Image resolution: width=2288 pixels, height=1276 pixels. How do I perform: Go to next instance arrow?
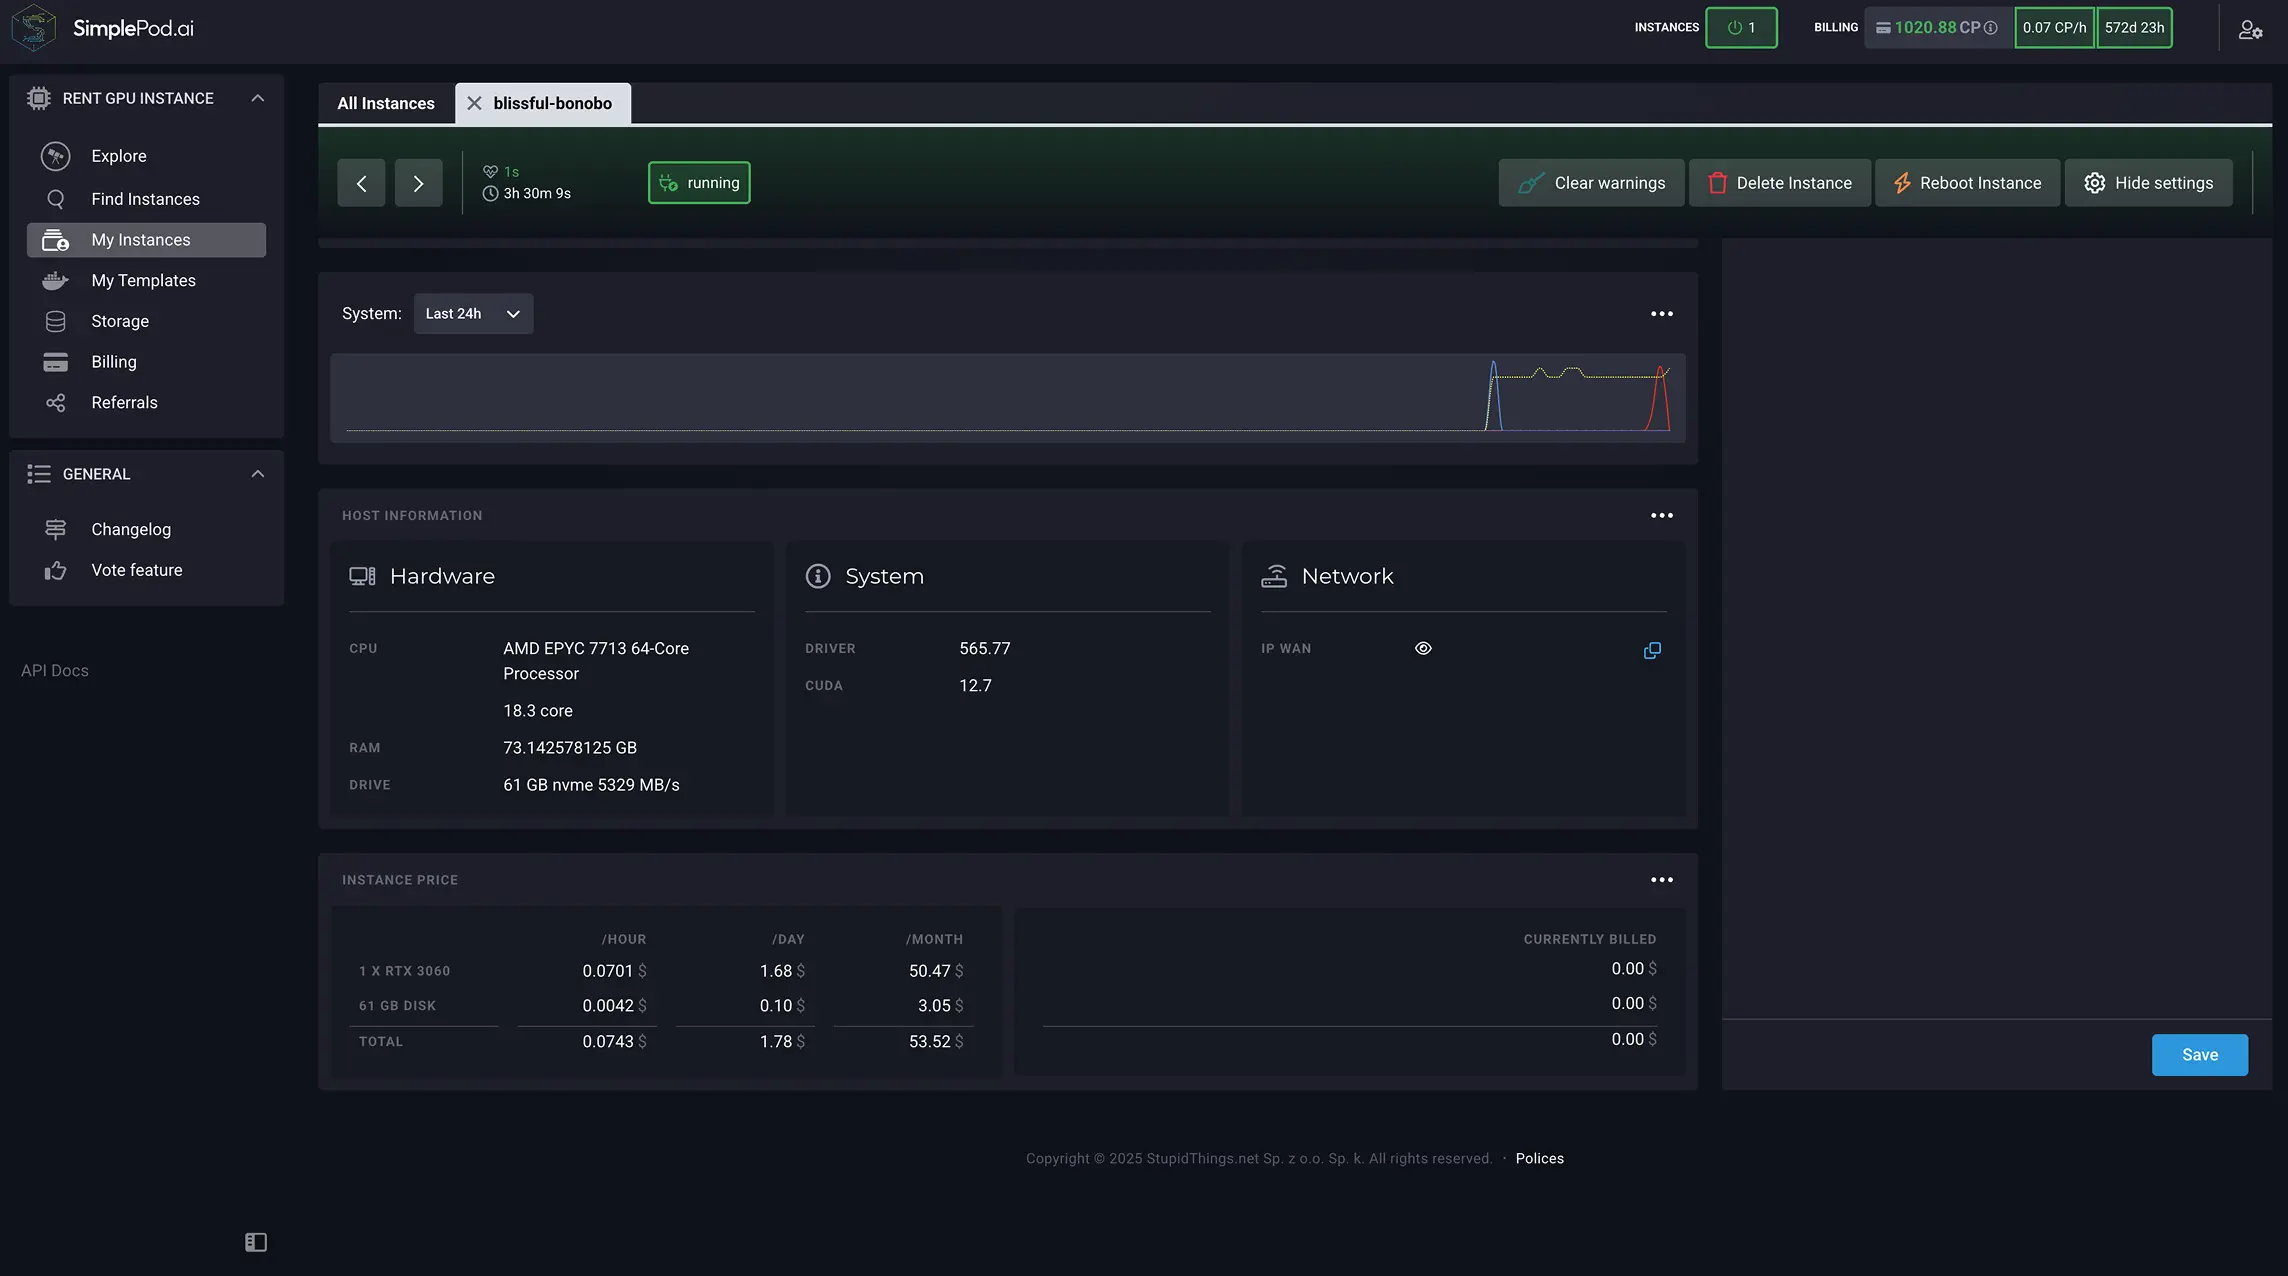click(418, 183)
